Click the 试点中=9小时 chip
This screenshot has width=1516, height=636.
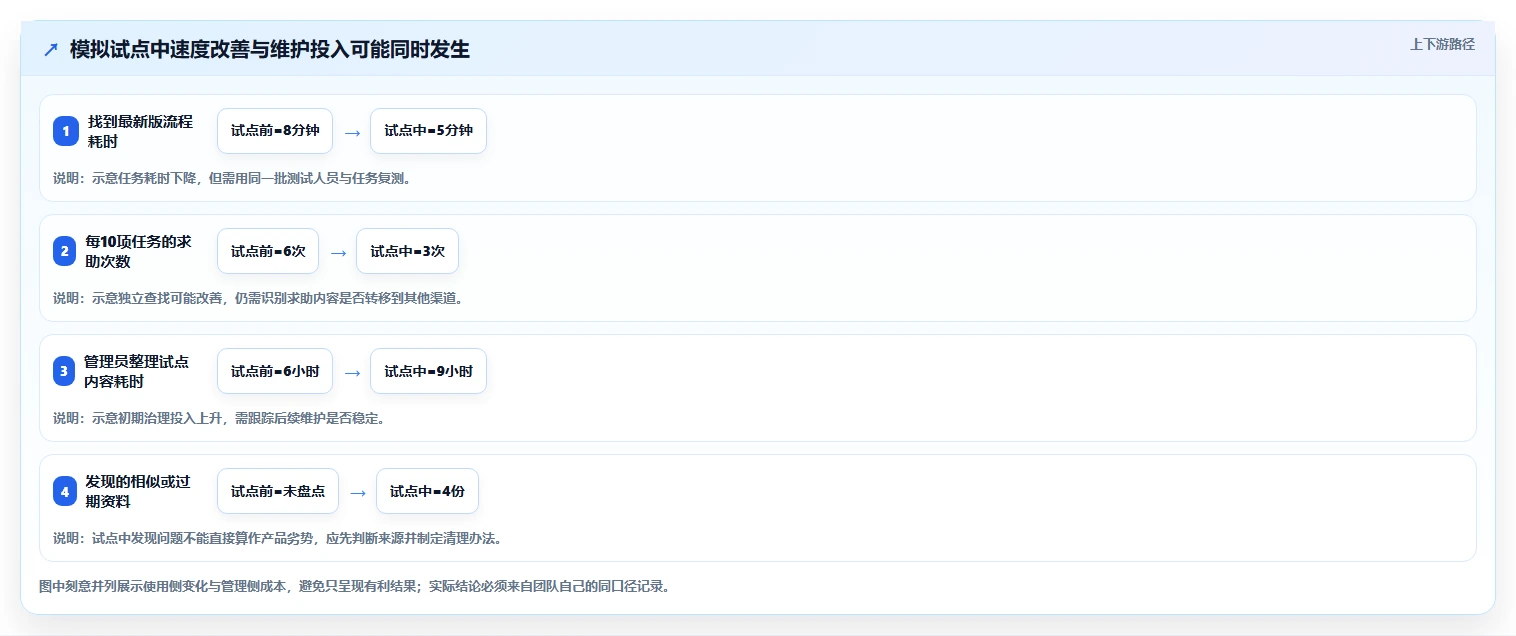(428, 371)
